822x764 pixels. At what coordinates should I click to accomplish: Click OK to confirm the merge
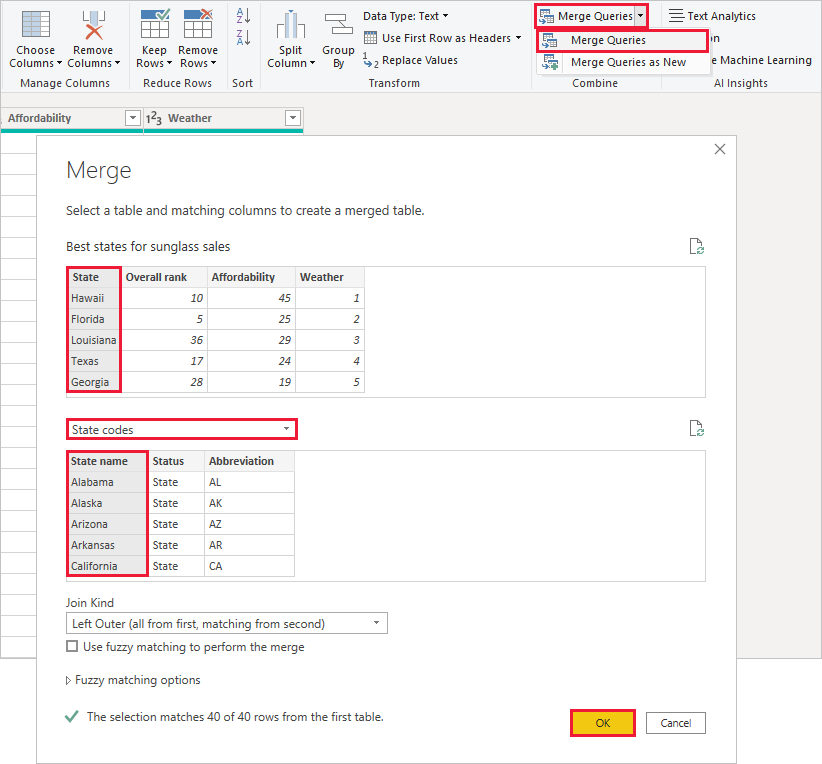(x=602, y=723)
